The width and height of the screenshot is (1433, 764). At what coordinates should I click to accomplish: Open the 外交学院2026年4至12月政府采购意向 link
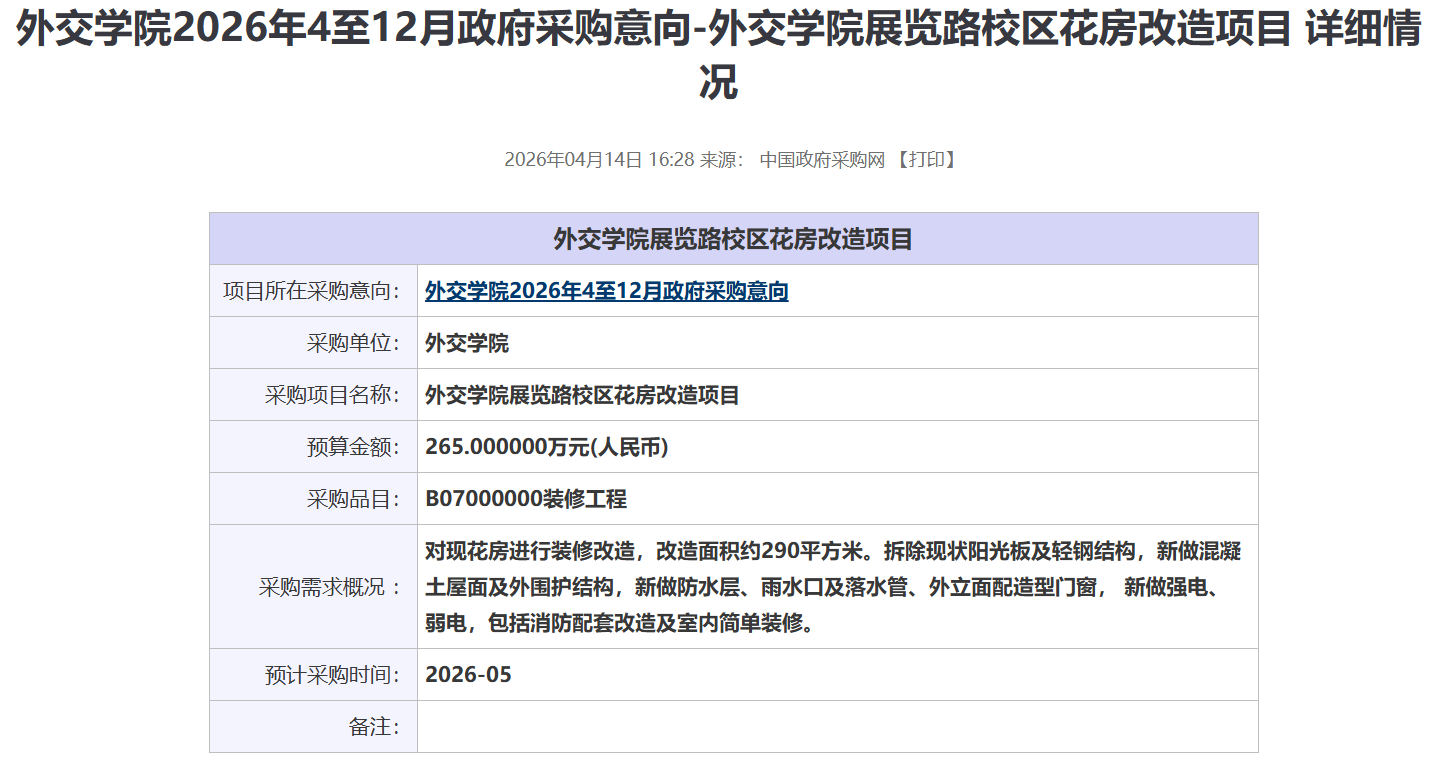point(606,291)
